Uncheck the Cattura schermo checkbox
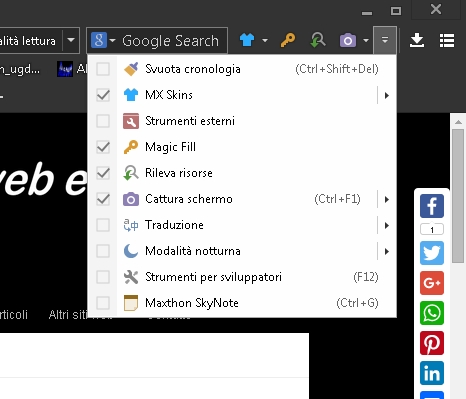The image size is (466, 399). tap(103, 199)
